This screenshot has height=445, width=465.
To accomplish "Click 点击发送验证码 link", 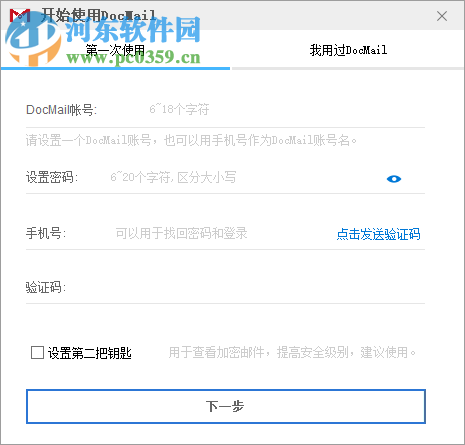I will [378, 234].
